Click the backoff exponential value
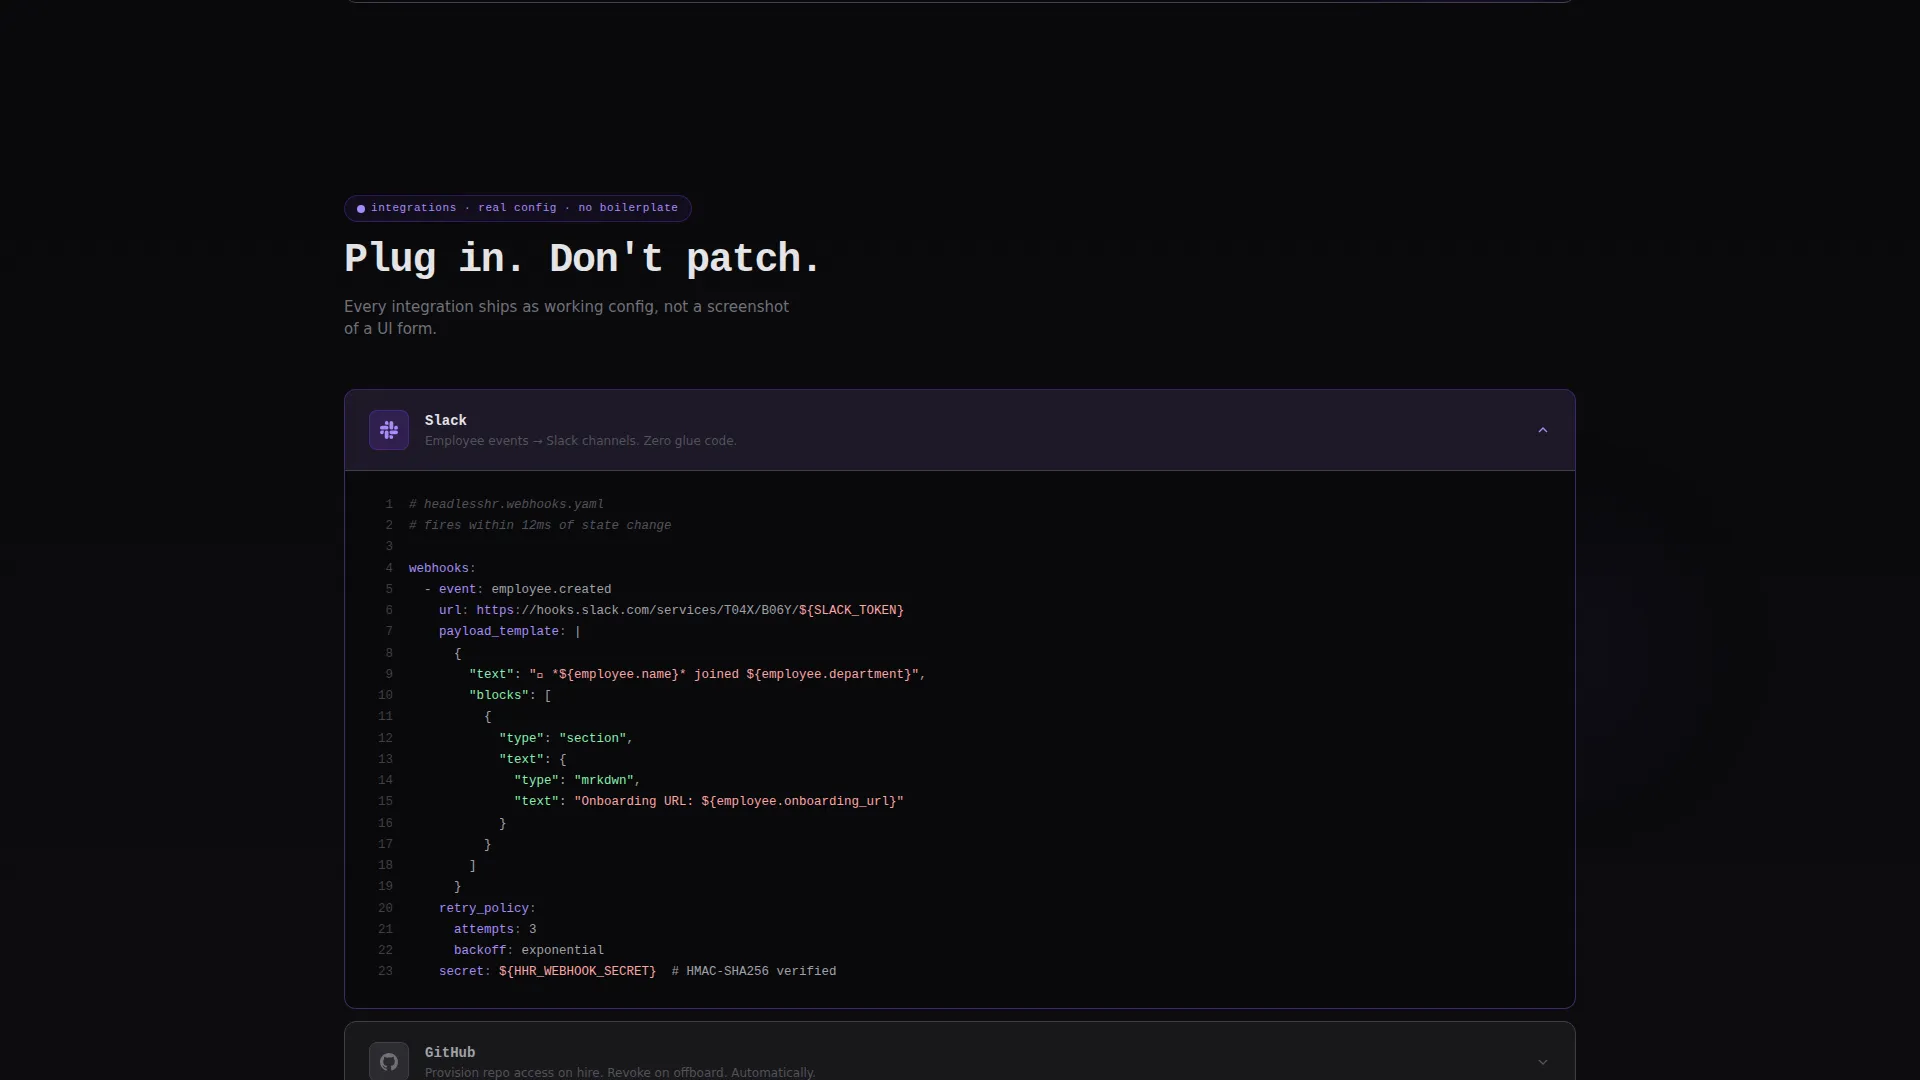 point(562,950)
